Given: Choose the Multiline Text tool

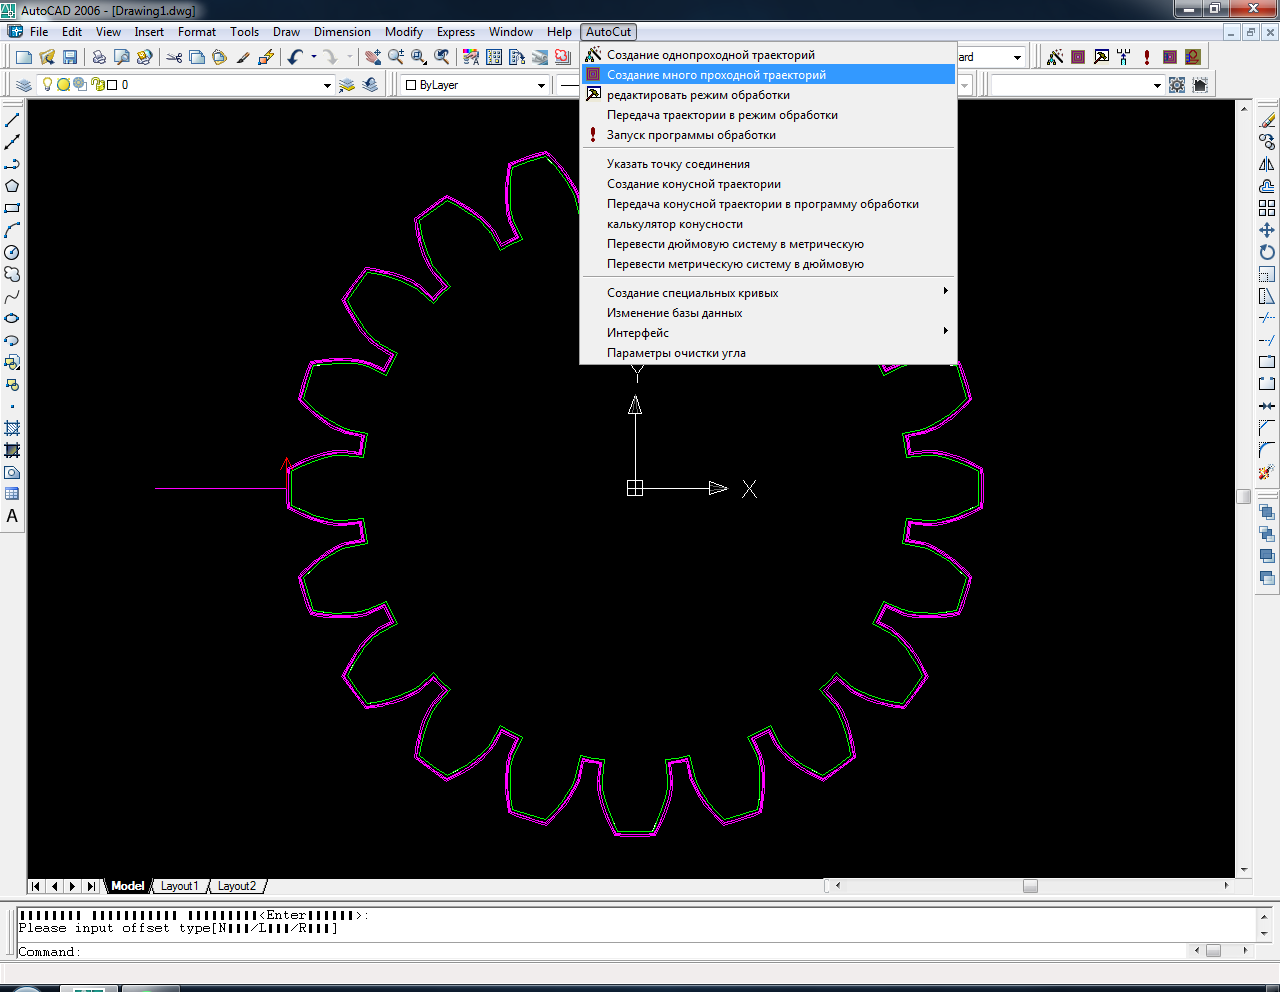Looking at the screenshot, I should click(x=12, y=516).
